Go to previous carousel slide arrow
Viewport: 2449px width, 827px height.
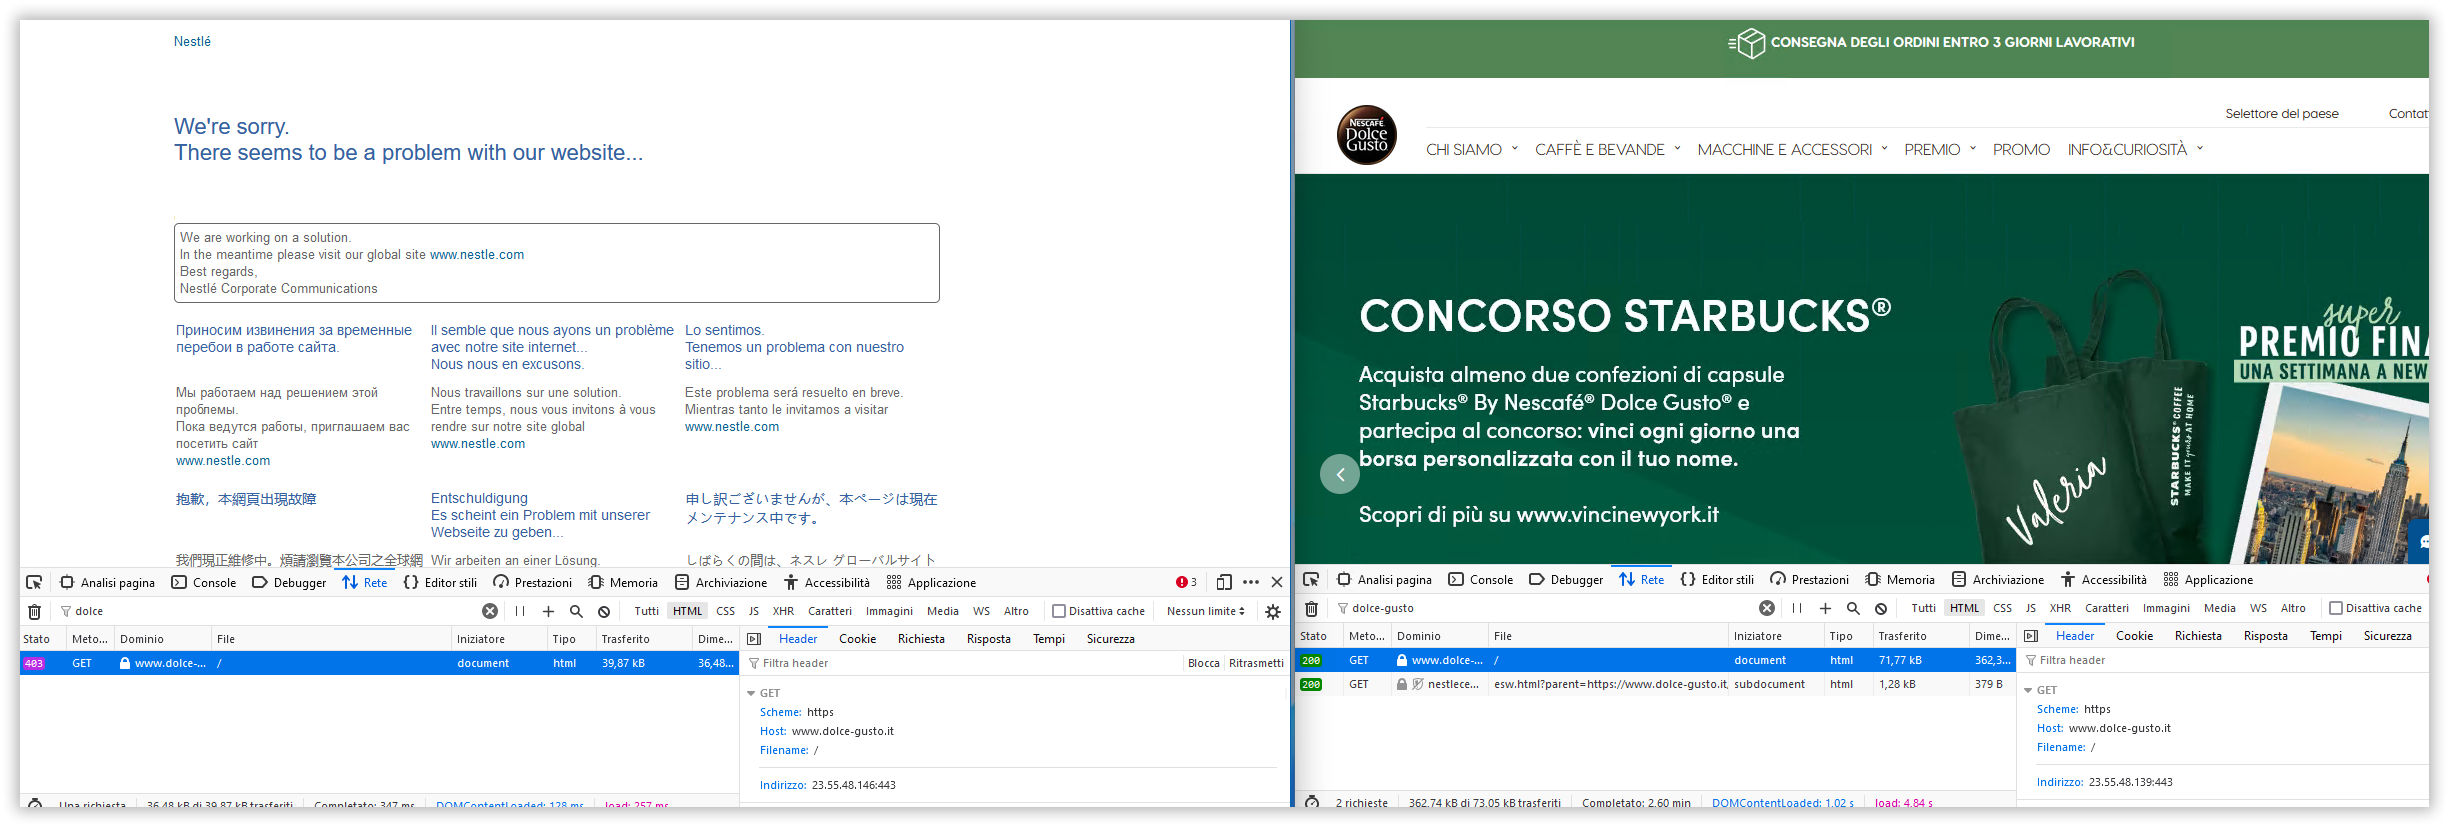point(1340,474)
